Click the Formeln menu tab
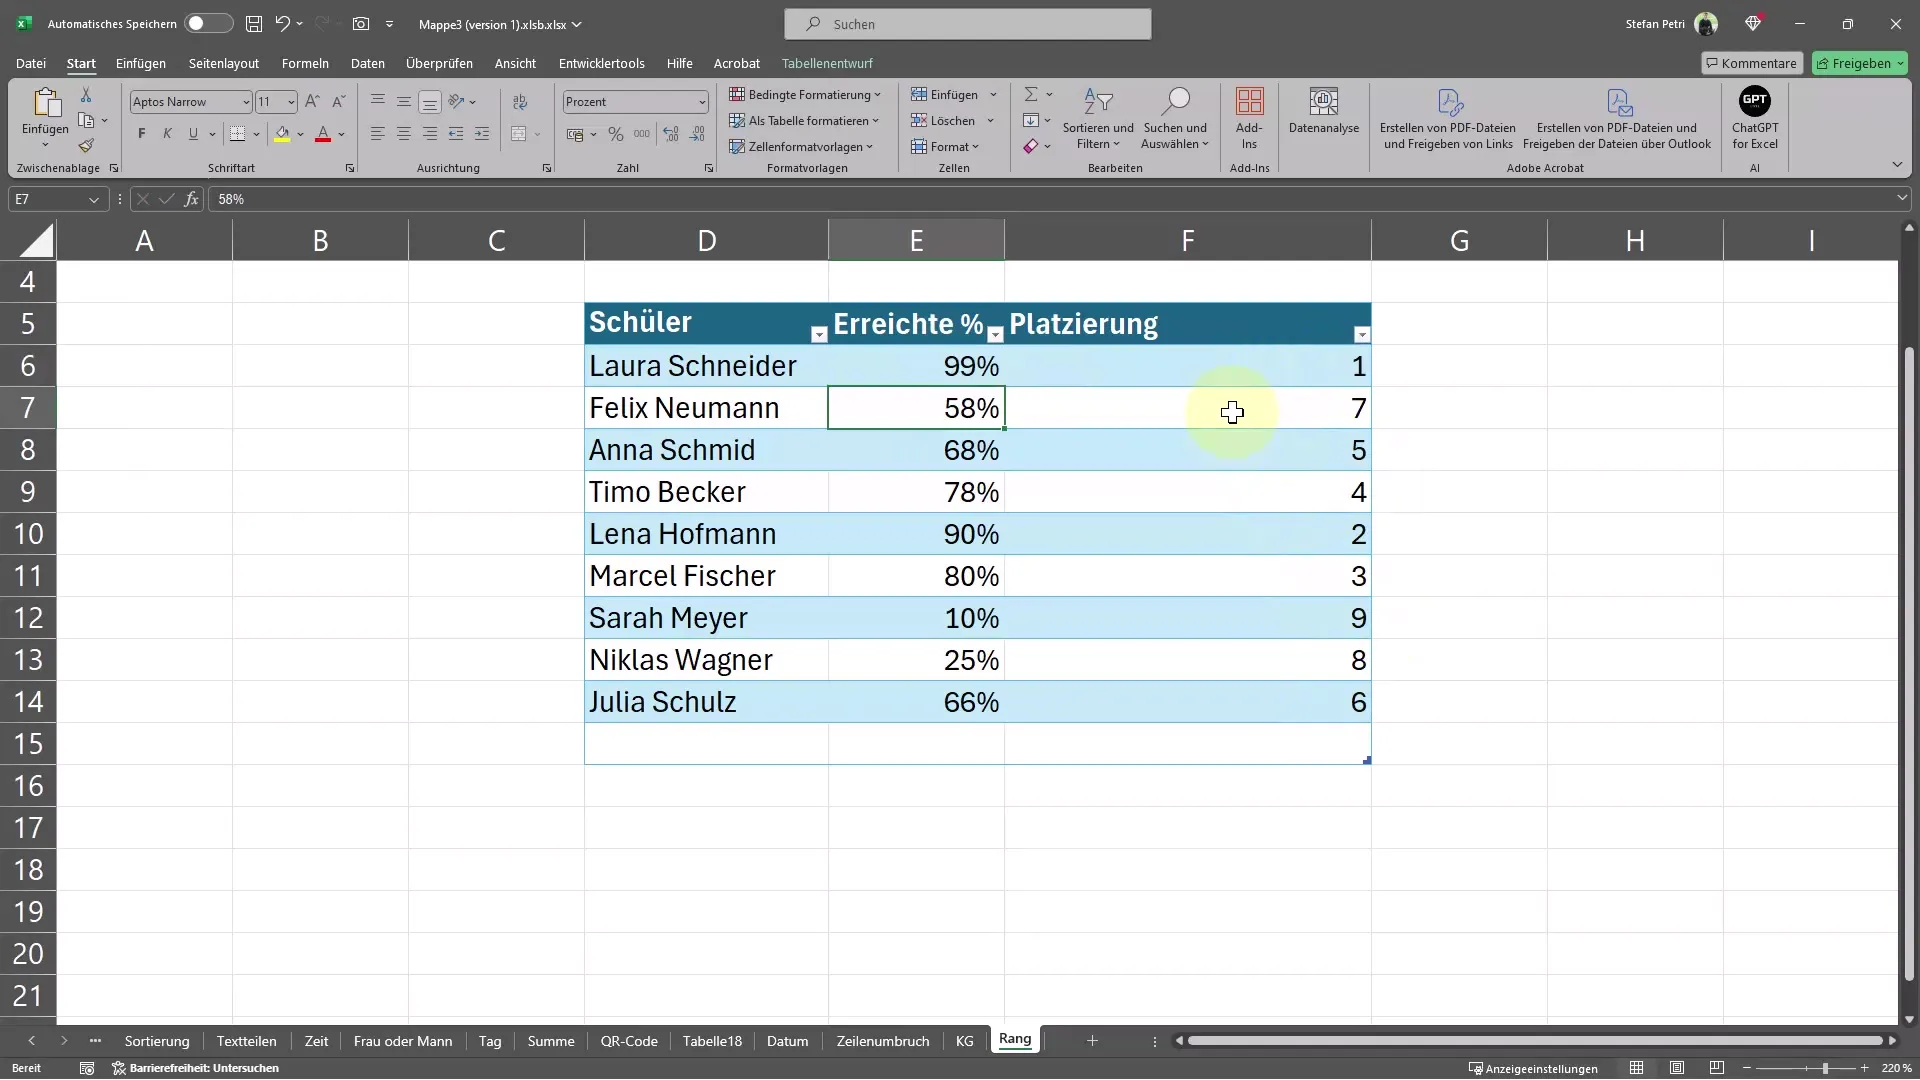1920x1080 pixels. [305, 62]
